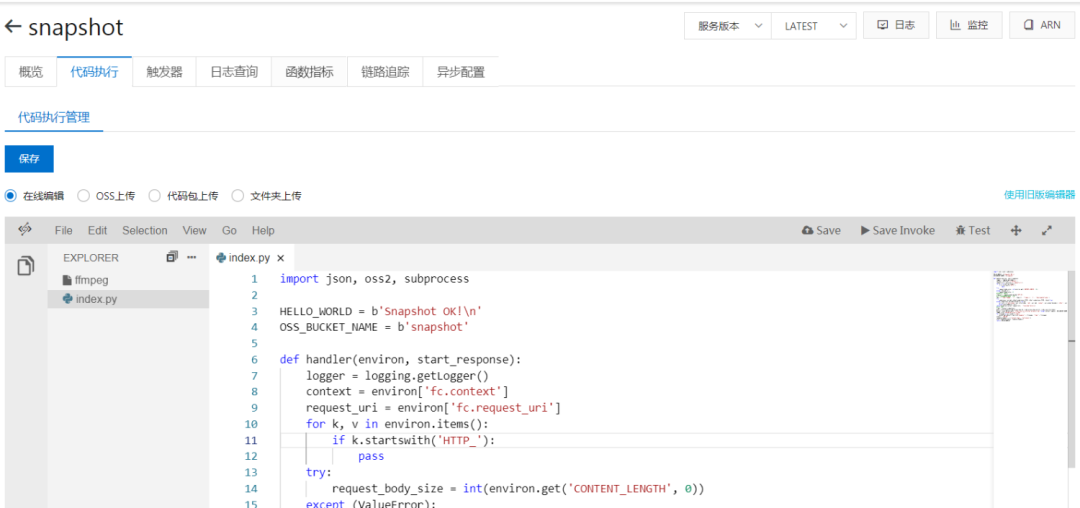Open Explorer more actions ellipsis
Screen dimensions: 1080x508
[x=192, y=257]
